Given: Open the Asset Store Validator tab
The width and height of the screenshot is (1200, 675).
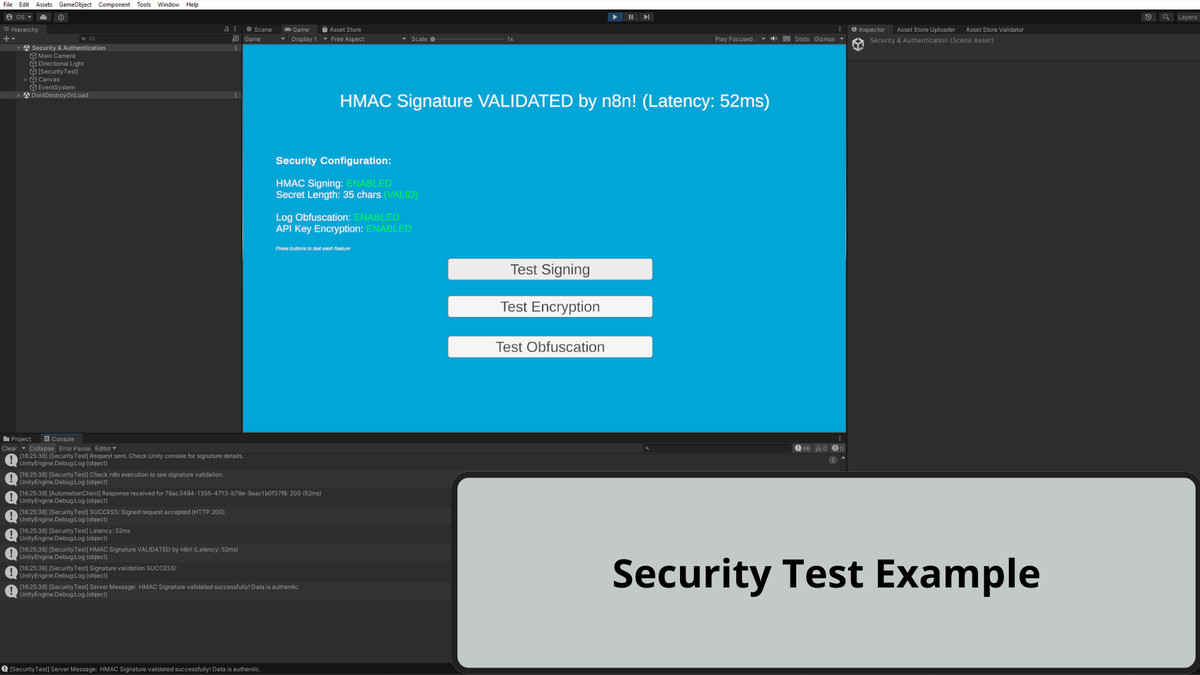Looking at the screenshot, I should point(995,30).
